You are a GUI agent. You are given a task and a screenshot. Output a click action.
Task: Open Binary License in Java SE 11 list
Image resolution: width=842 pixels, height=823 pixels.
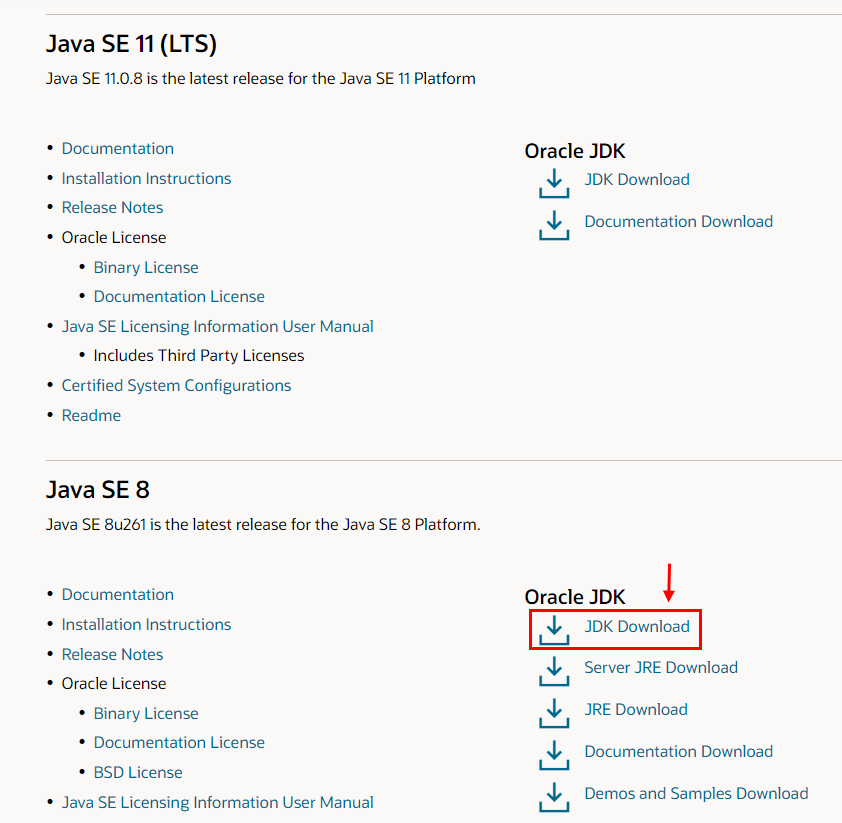[x=146, y=267]
